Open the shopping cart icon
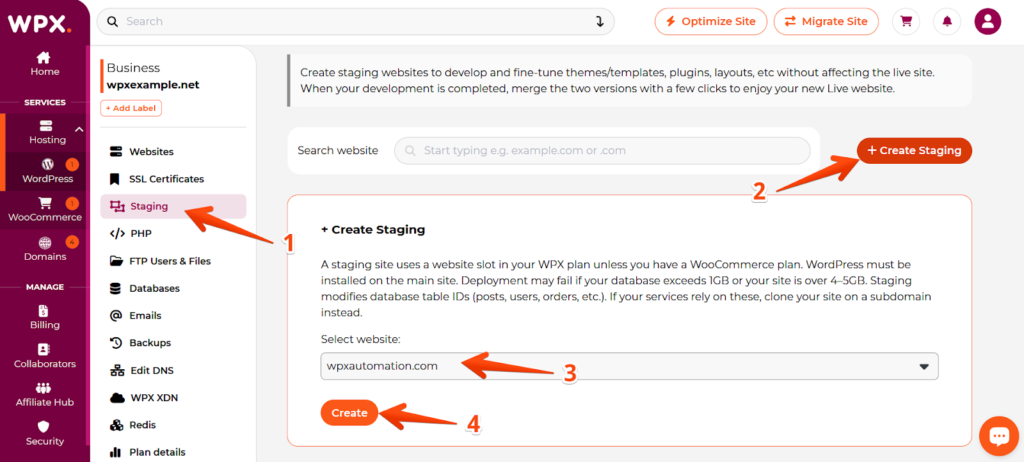The image size is (1024, 462). 906,22
